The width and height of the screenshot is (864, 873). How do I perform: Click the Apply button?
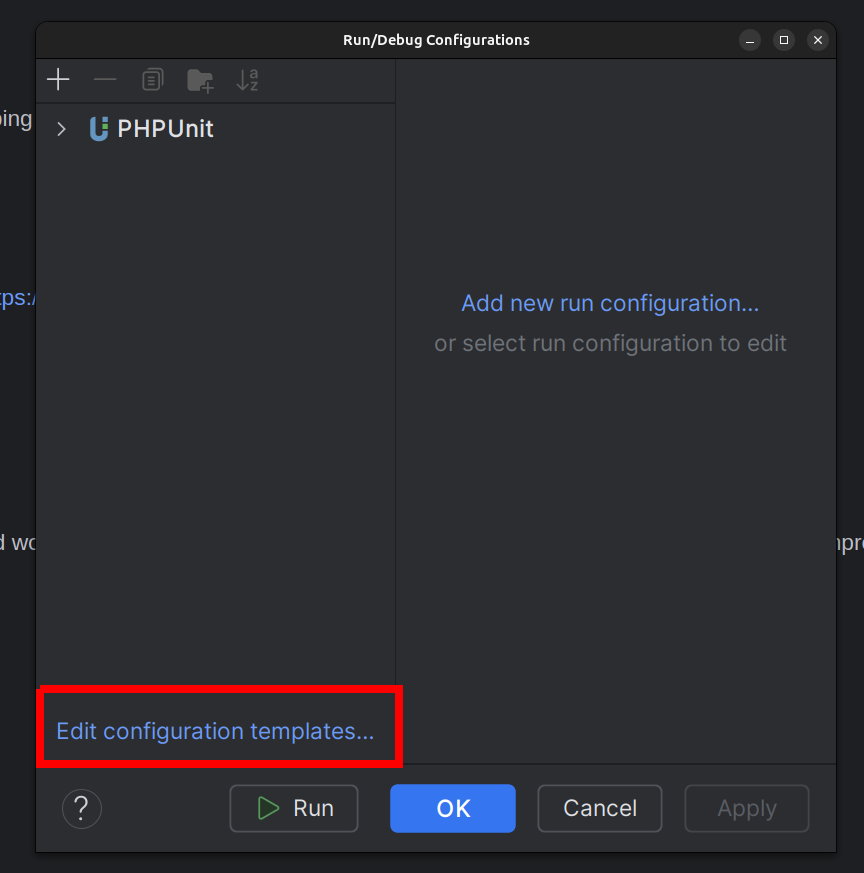coord(747,808)
